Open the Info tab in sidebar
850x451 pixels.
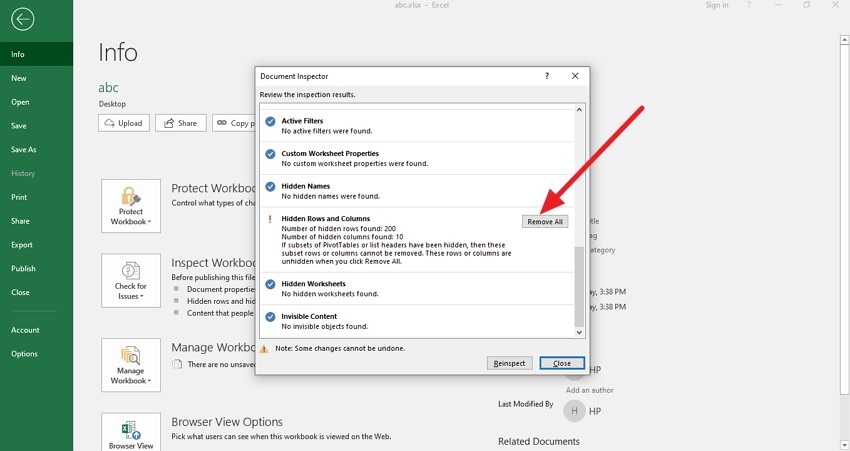(x=36, y=54)
